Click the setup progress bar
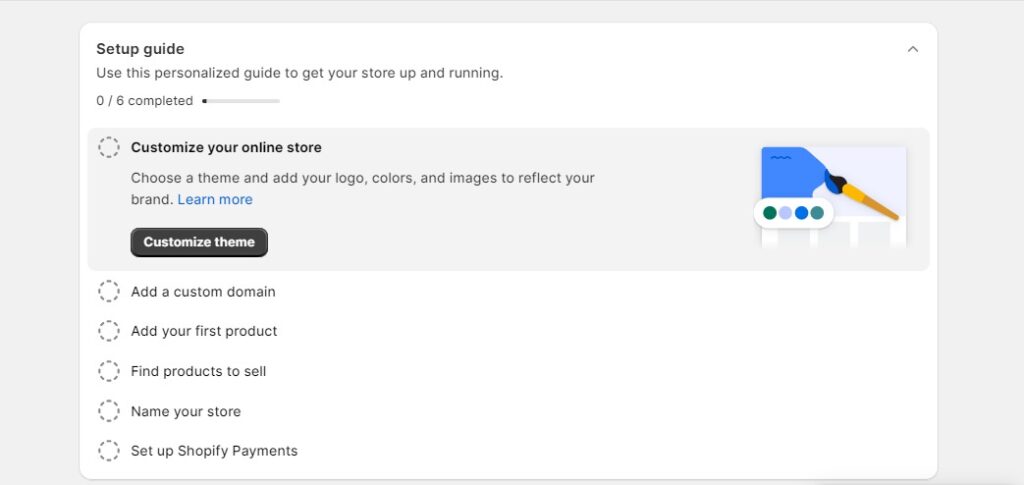The height and width of the screenshot is (485, 1024). (241, 101)
